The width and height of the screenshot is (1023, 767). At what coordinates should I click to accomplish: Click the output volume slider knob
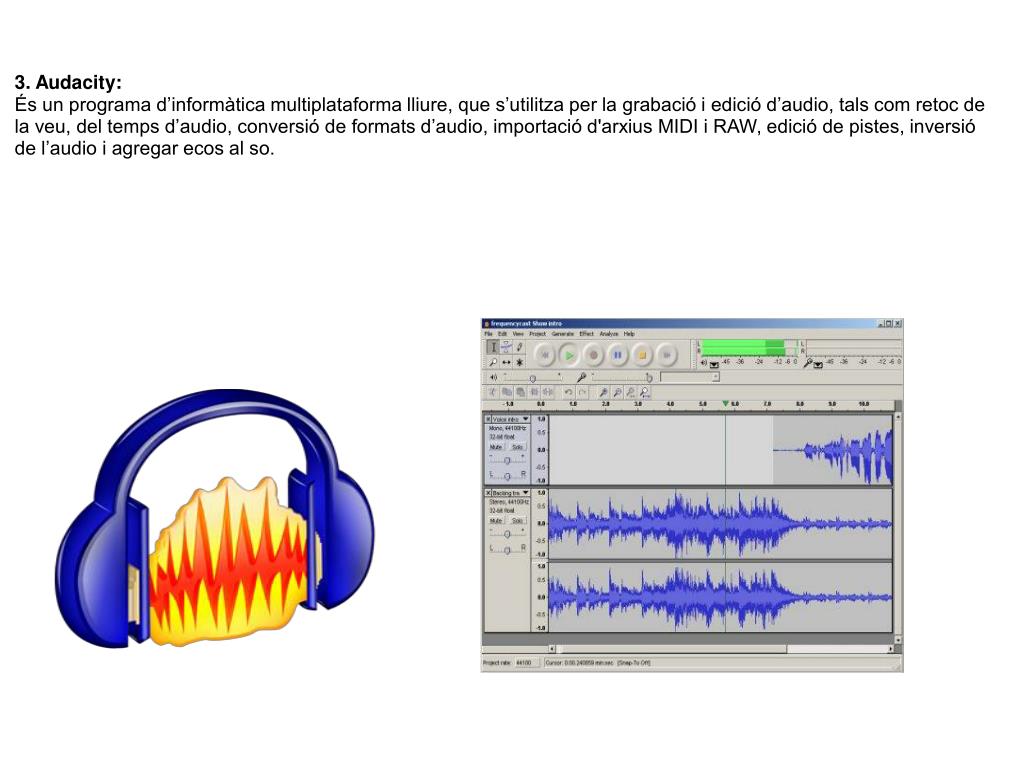point(533,378)
